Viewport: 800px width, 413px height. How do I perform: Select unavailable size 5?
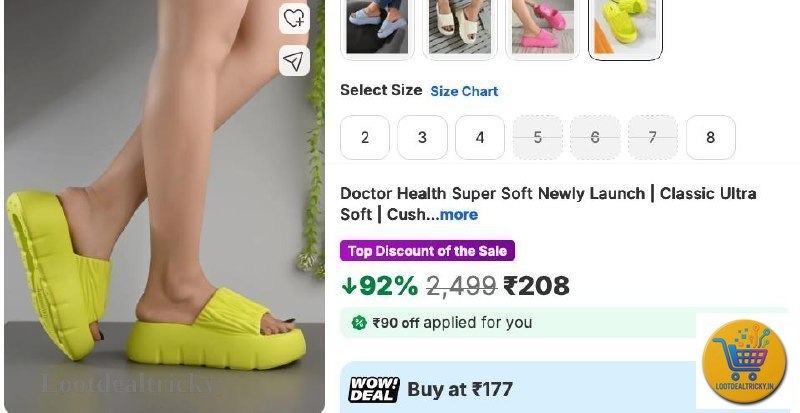537,137
